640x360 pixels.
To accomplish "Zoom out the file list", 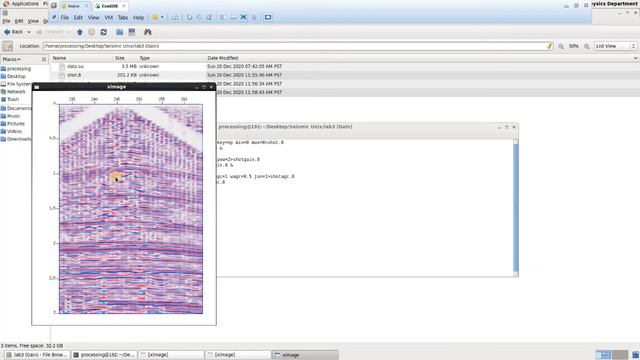I will coord(561,46).
